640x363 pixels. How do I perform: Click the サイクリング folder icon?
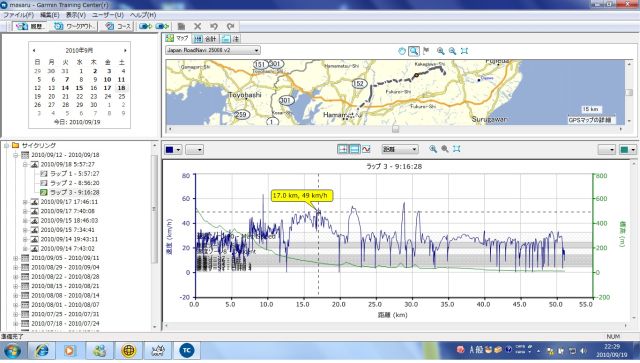tap(16, 145)
